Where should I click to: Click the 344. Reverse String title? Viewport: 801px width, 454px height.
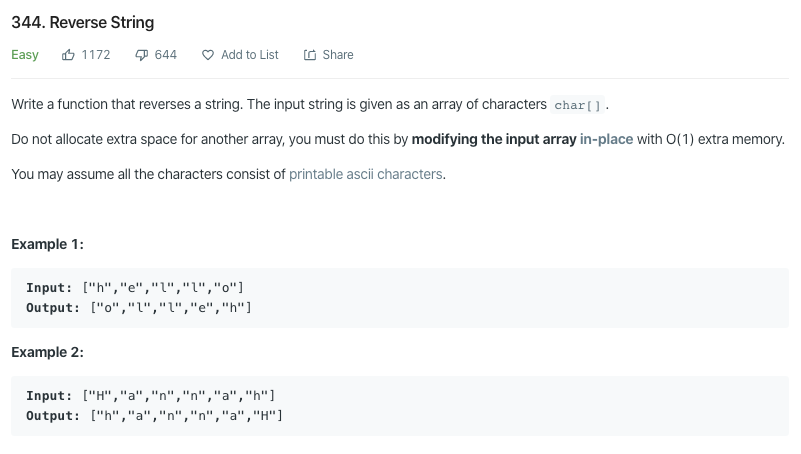click(83, 22)
